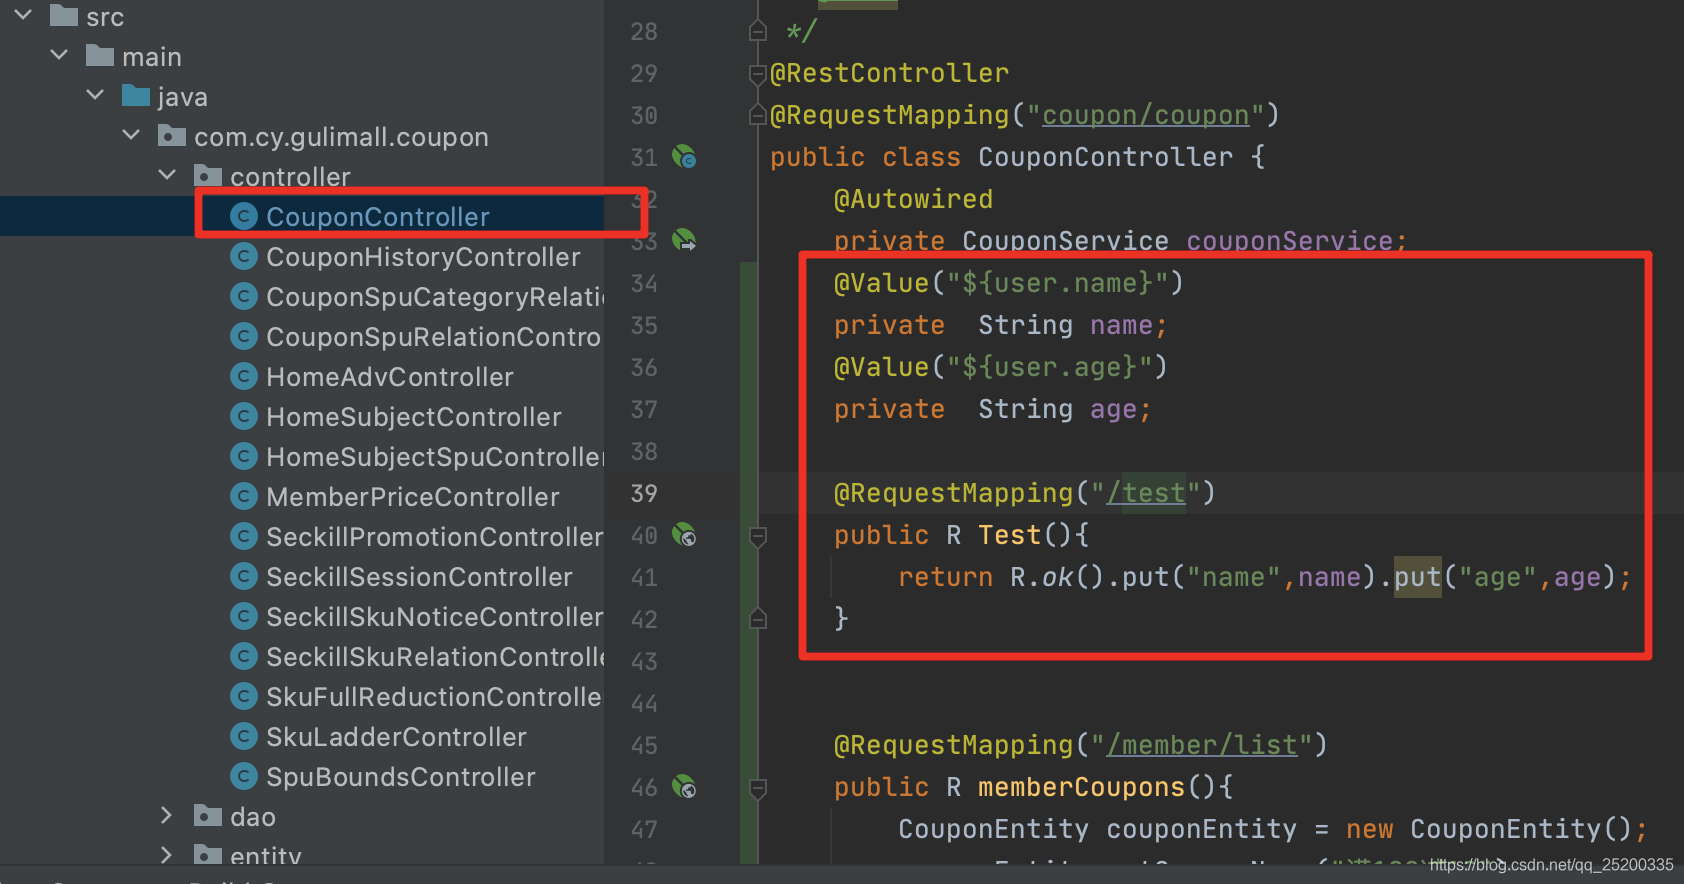1684x884 pixels.
Task: Select the main folder icon
Action: (100, 55)
